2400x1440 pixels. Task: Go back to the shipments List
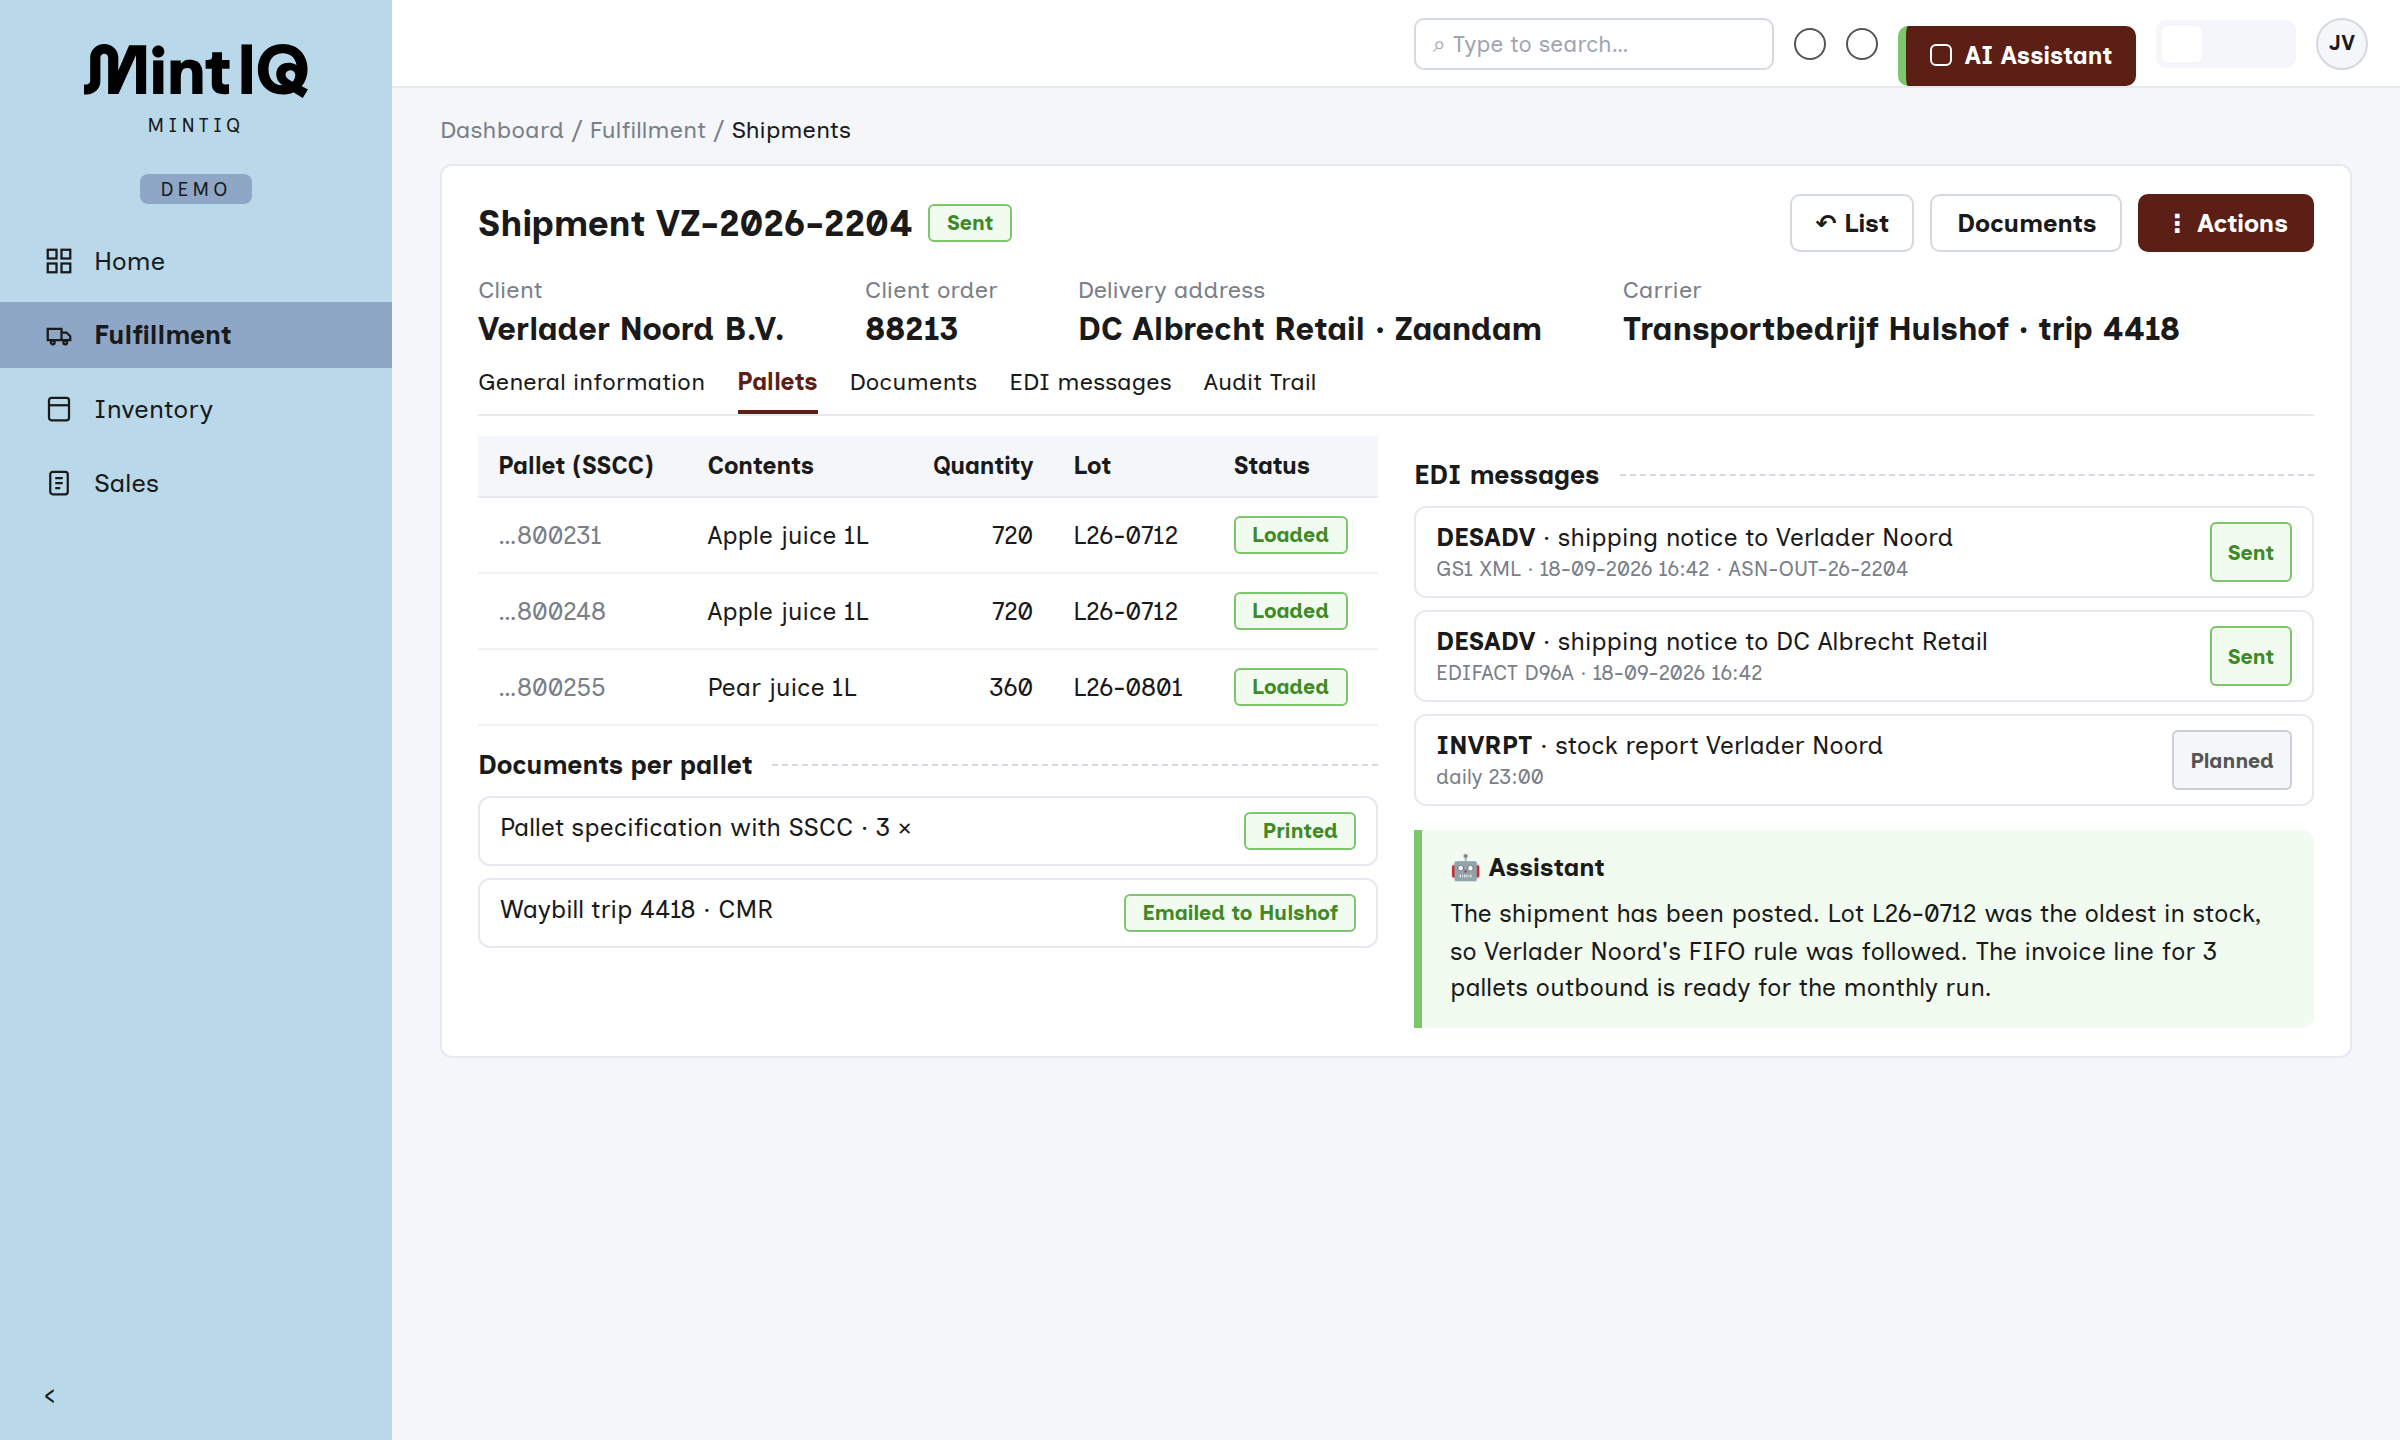[x=1852, y=223]
